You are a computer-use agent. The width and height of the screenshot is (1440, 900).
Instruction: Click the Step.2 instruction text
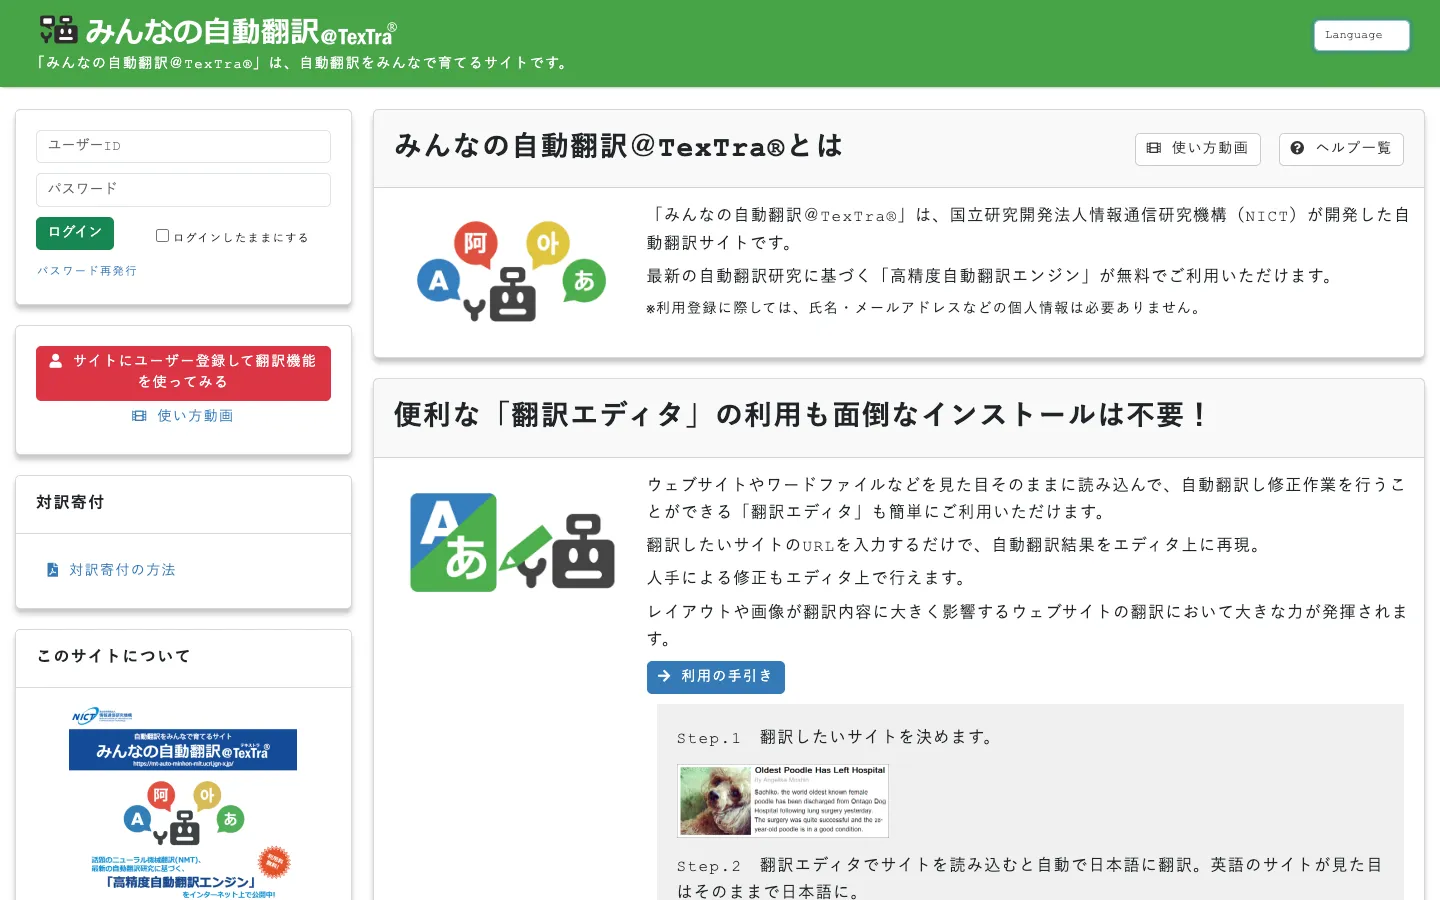click(1030, 878)
